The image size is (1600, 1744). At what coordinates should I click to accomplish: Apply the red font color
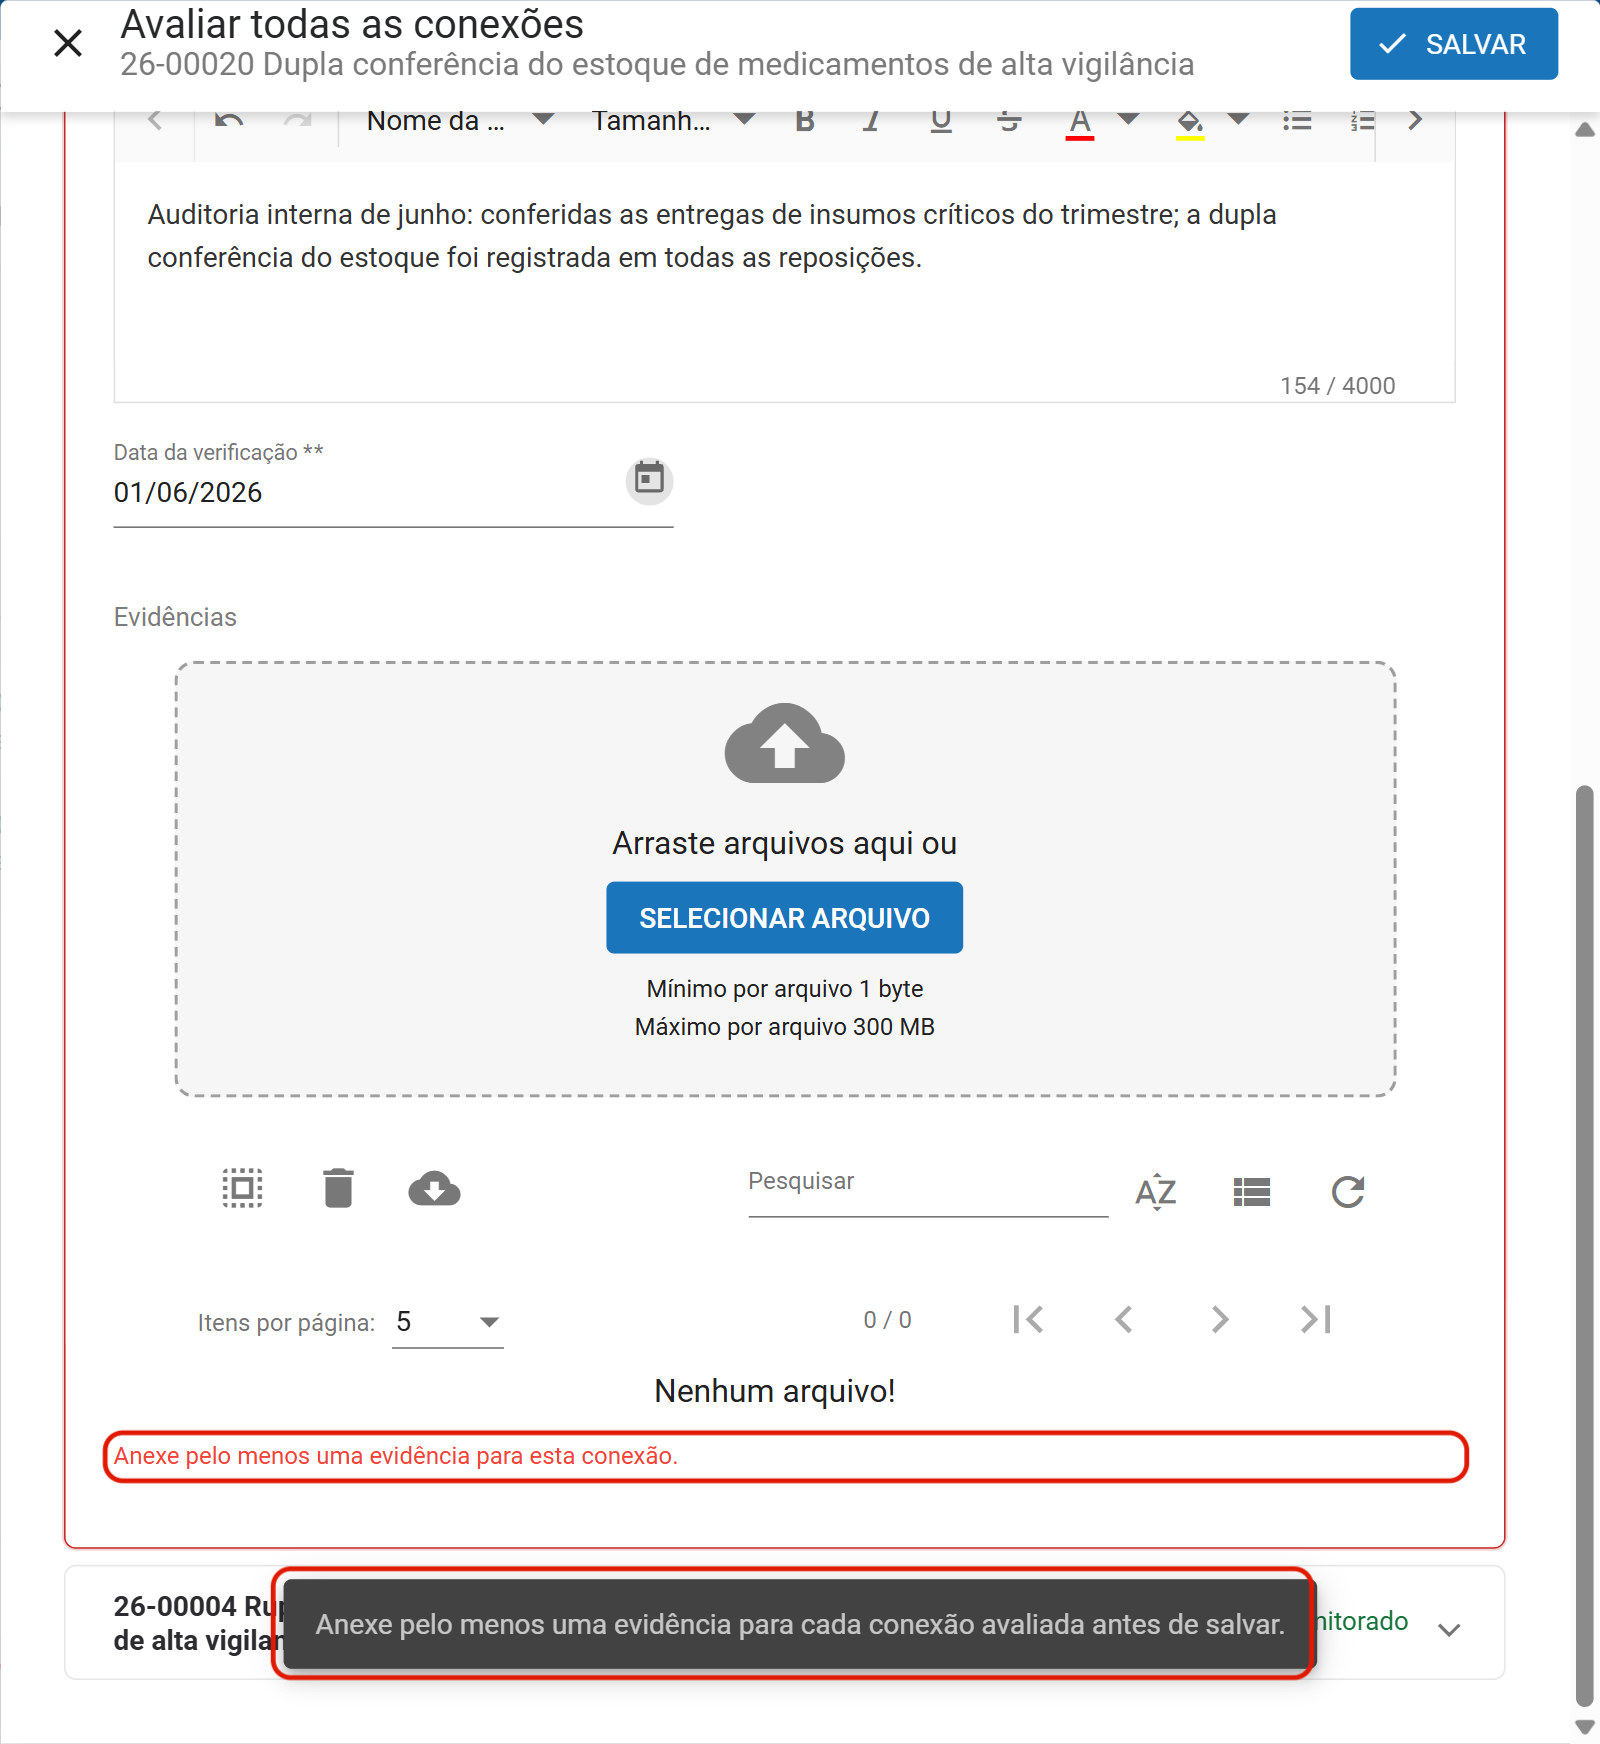(1079, 123)
